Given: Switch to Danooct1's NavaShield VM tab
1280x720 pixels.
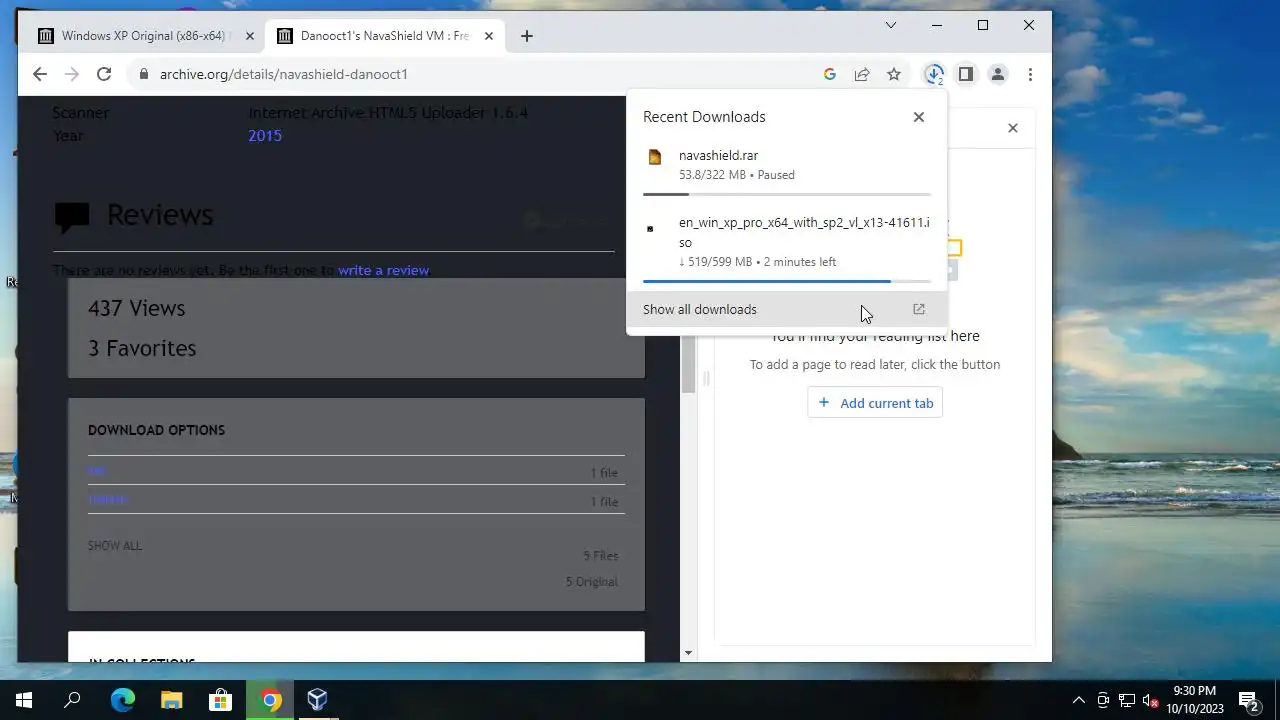Looking at the screenshot, I should click(385, 36).
